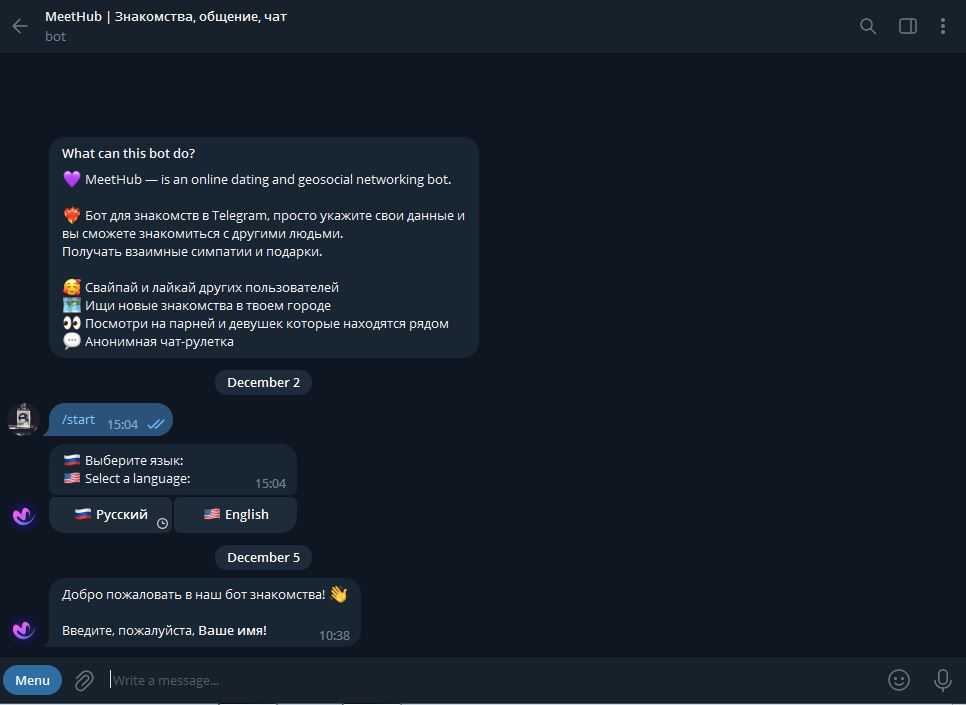Choose the English language button
The image size is (966, 705).
(235, 515)
